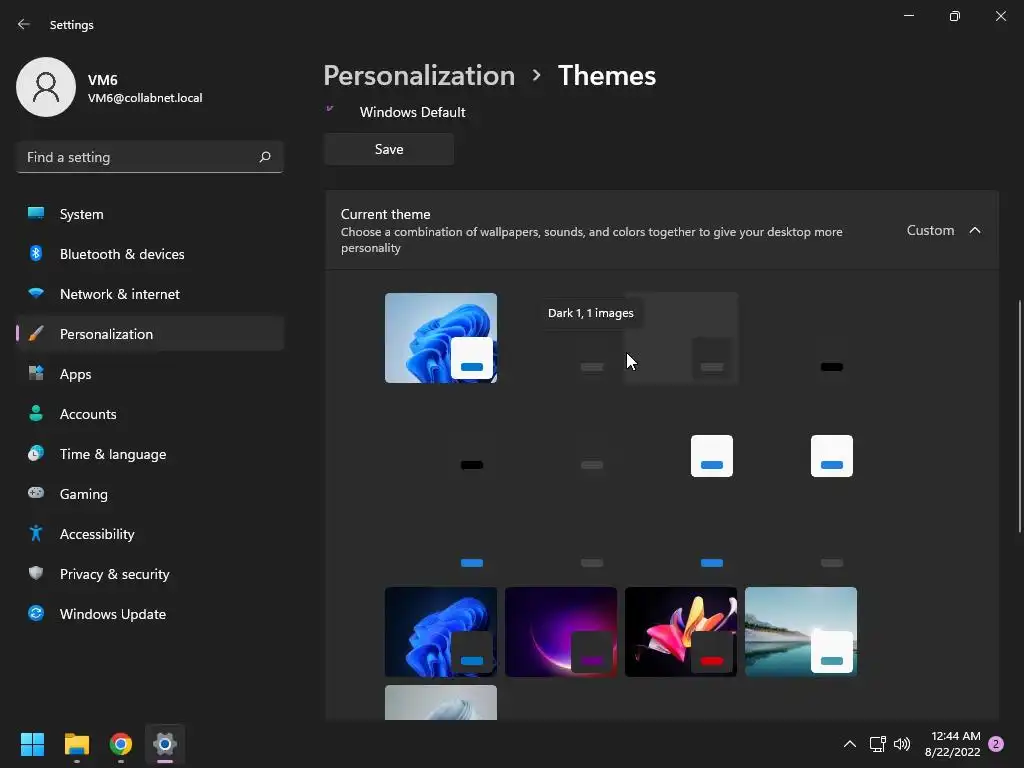Click the Gaming controller icon
Viewport: 1024px width, 768px height.
(x=36, y=493)
